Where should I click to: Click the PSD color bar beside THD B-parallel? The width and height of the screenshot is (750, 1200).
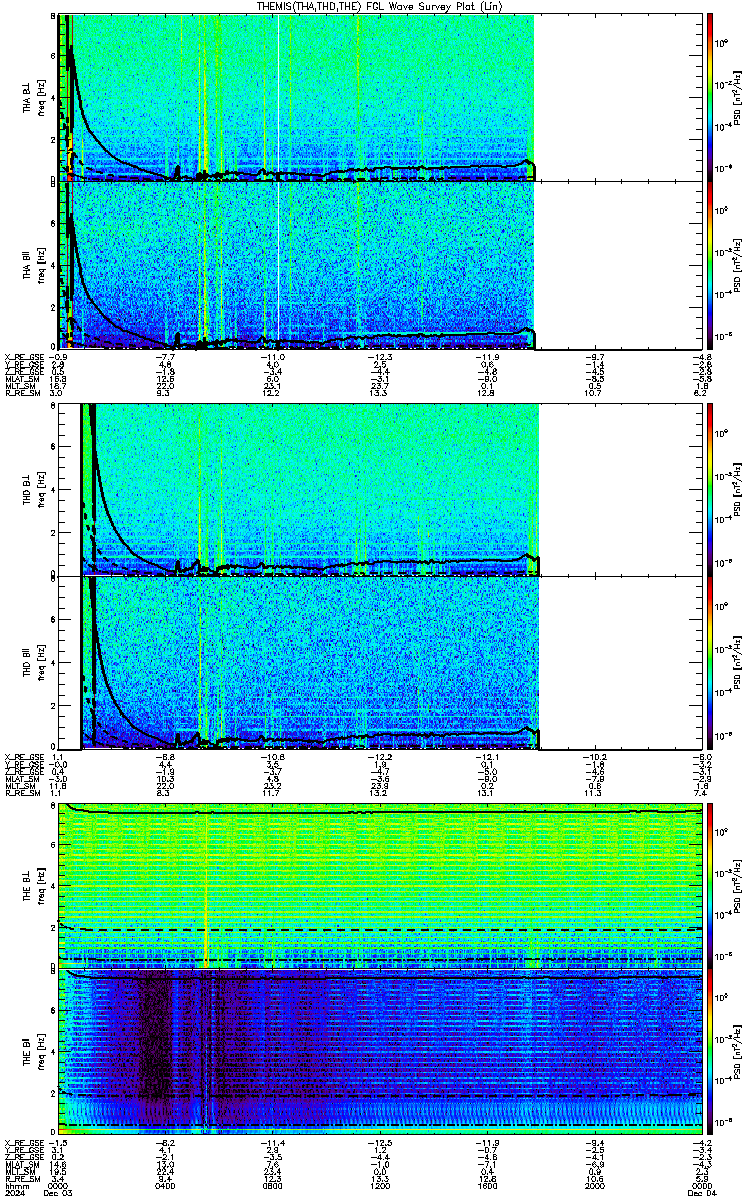click(x=710, y=662)
